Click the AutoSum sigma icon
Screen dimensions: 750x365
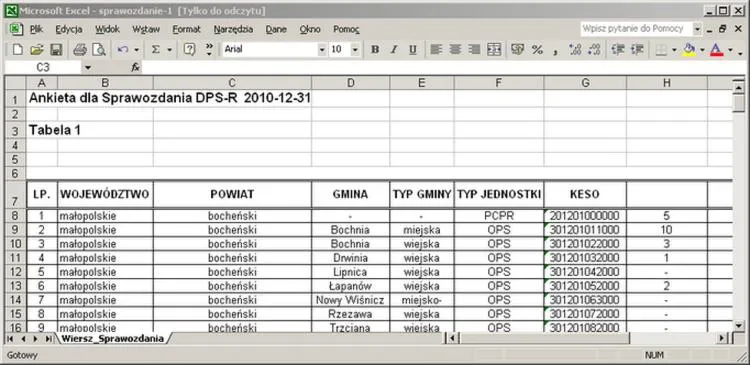point(155,49)
